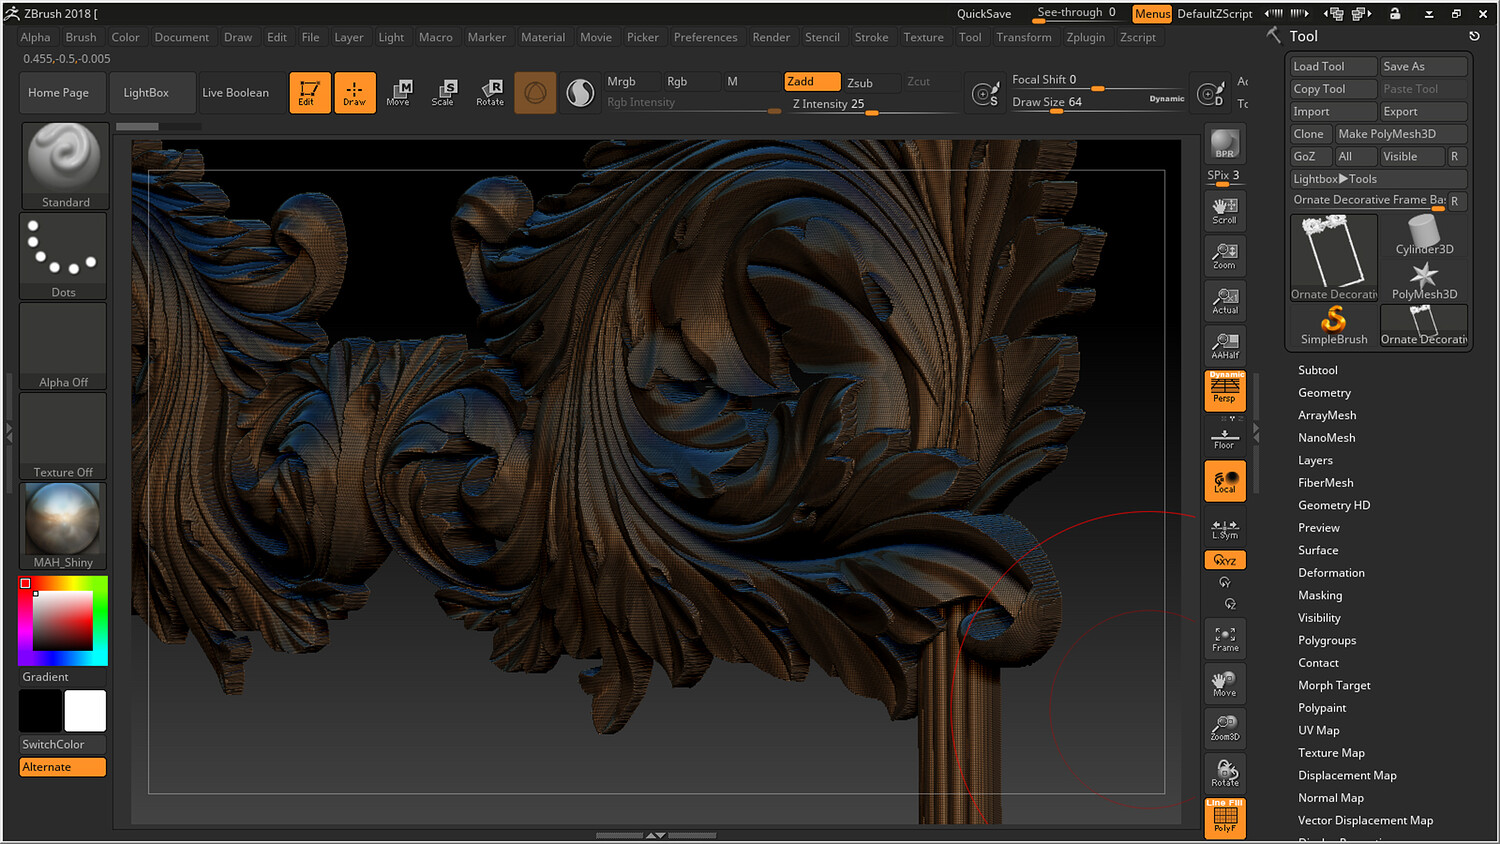The width and height of the screenshot is (1500, 844).
Task: Click the Scroll canvas icon
Action: coord(1224,210)
